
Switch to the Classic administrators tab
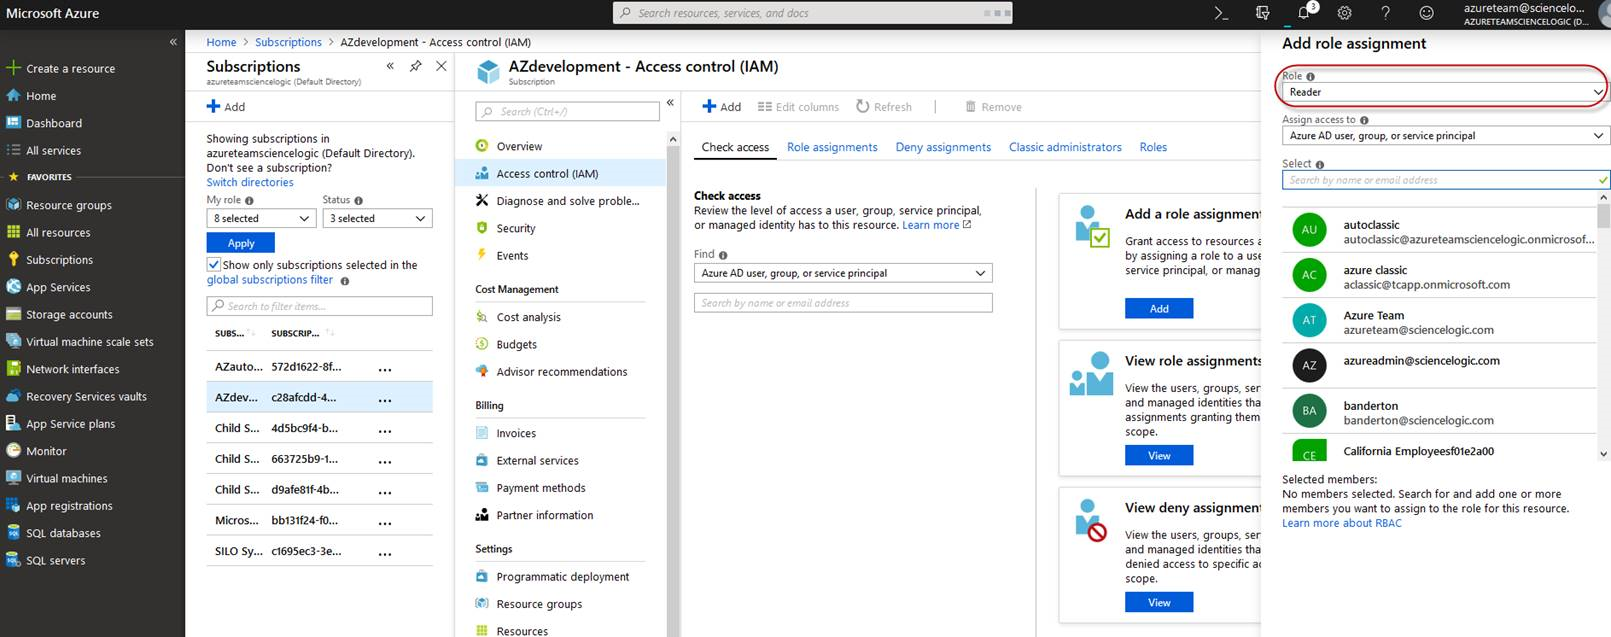[x=1065, y=147]
